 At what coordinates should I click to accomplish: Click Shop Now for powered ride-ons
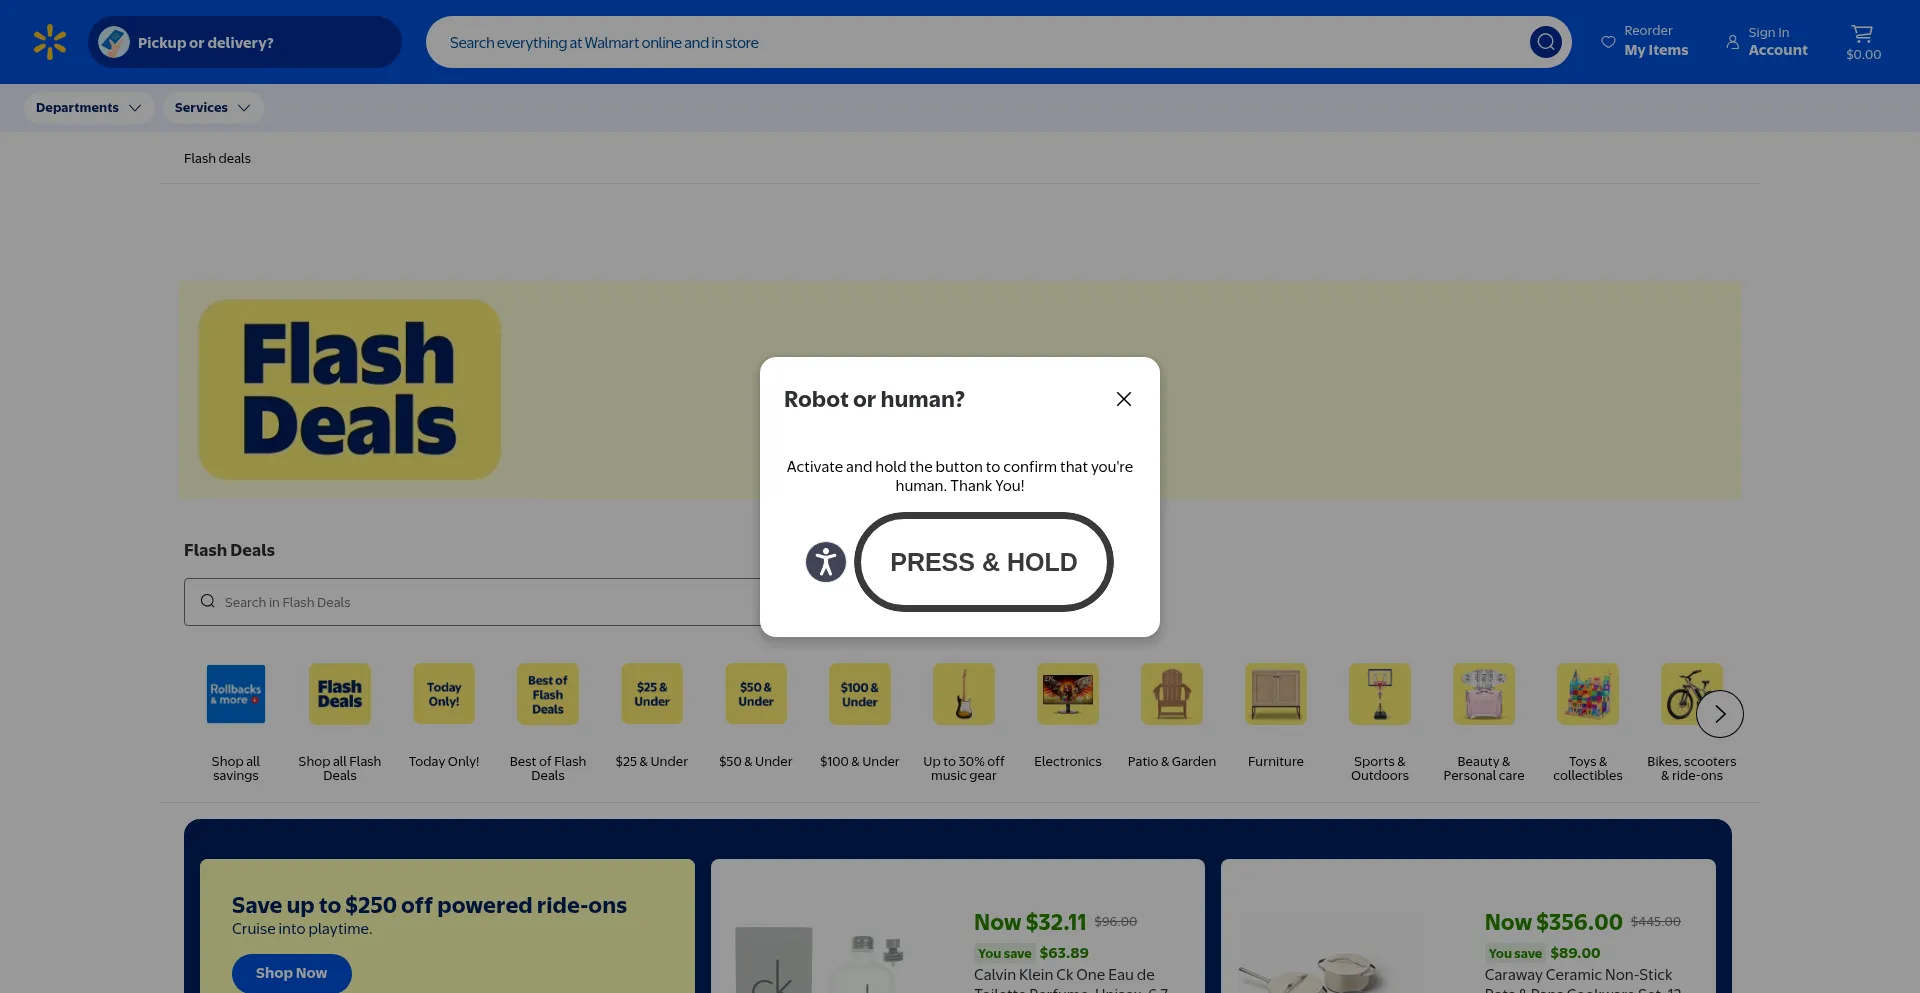point(292,973)
